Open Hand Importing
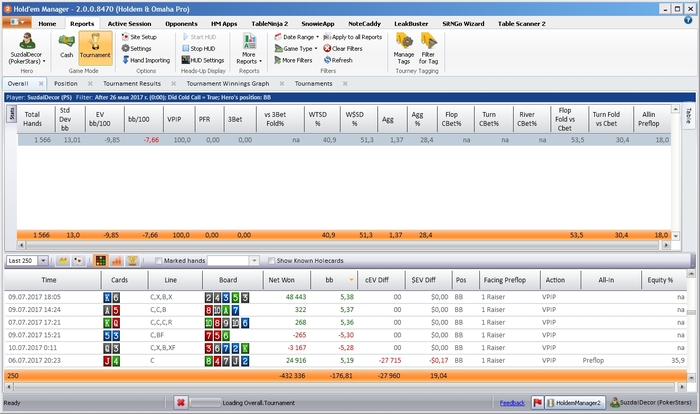 [146, 60]
